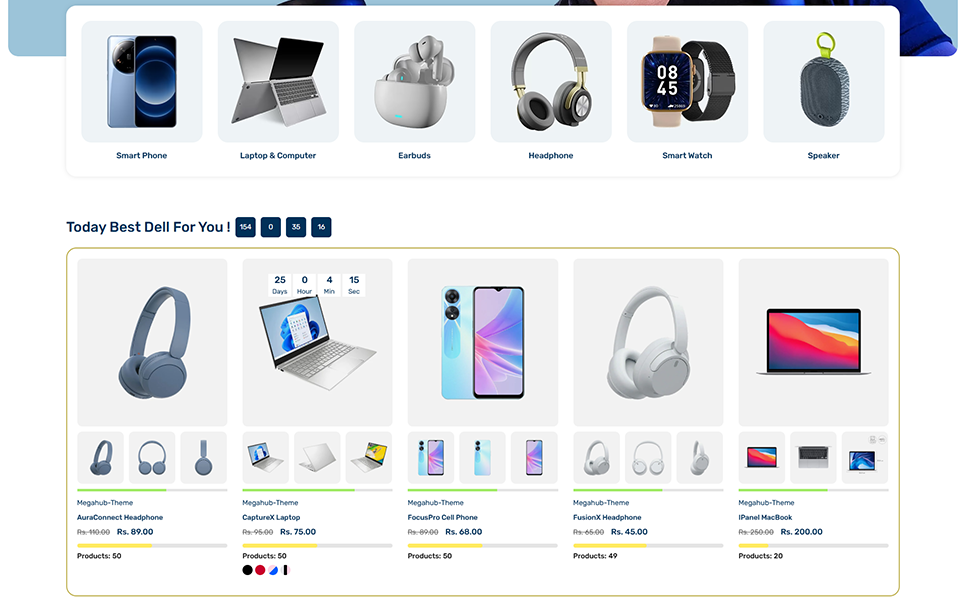Image resolution: width=965 pixels, height=600 pixels.
Task: Pick the red color swatch under CaptureX Laptop
Action: (260, 570)
